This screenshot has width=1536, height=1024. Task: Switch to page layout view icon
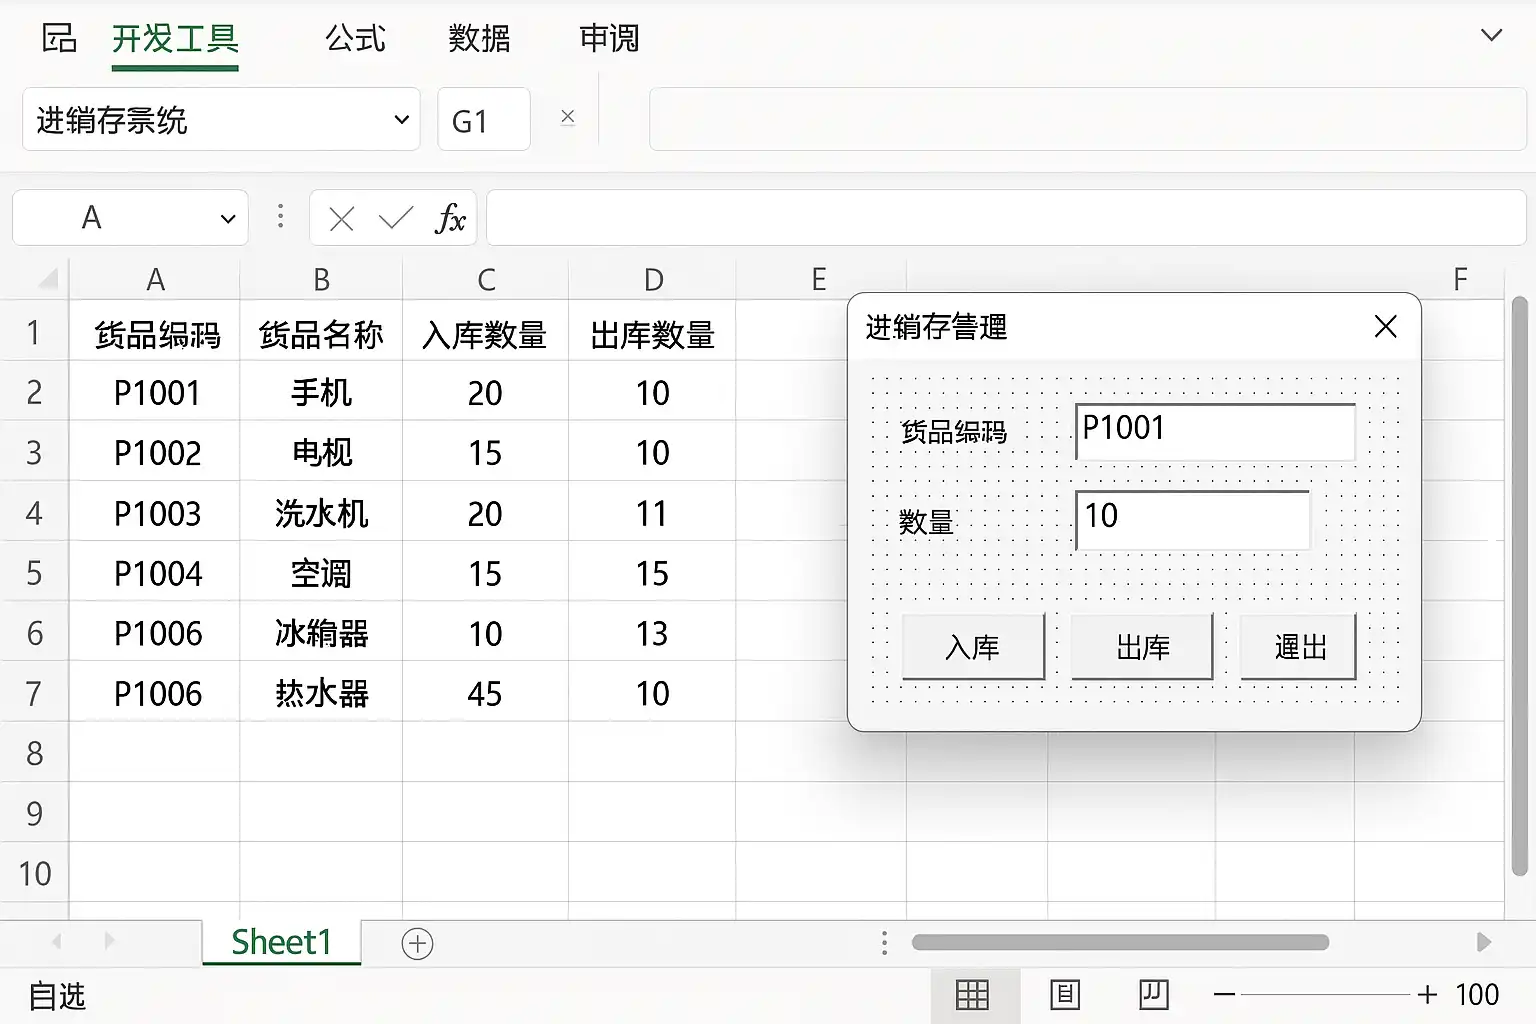[1065, 995]
